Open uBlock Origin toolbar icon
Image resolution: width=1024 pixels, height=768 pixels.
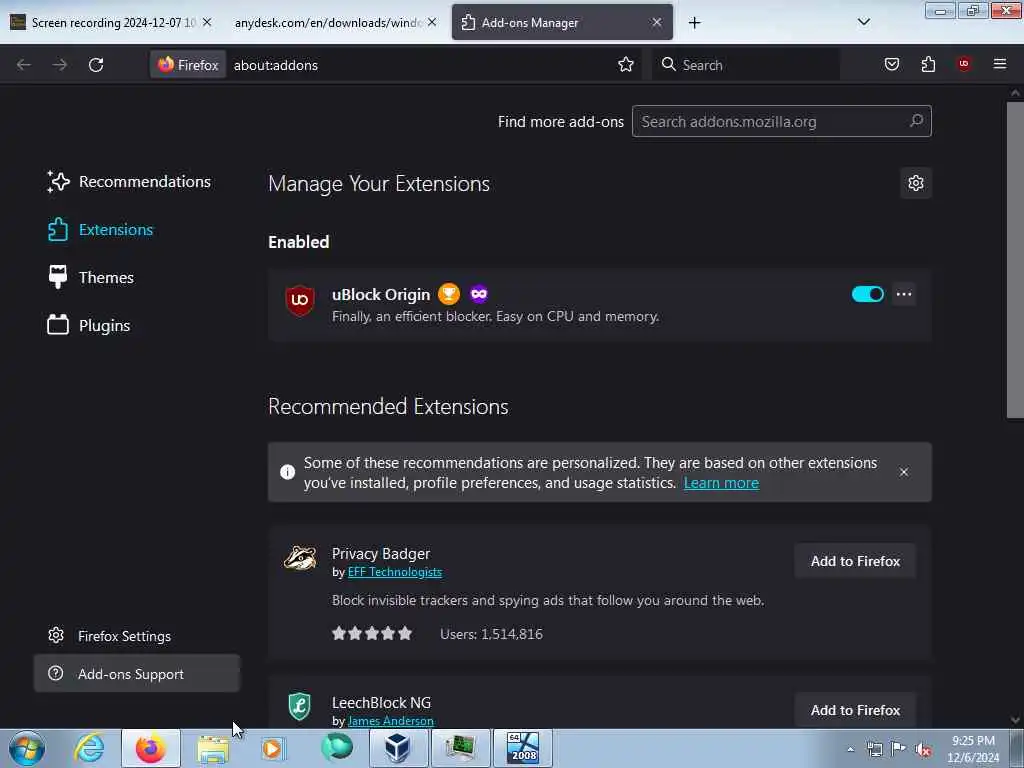tap(964, 64)
